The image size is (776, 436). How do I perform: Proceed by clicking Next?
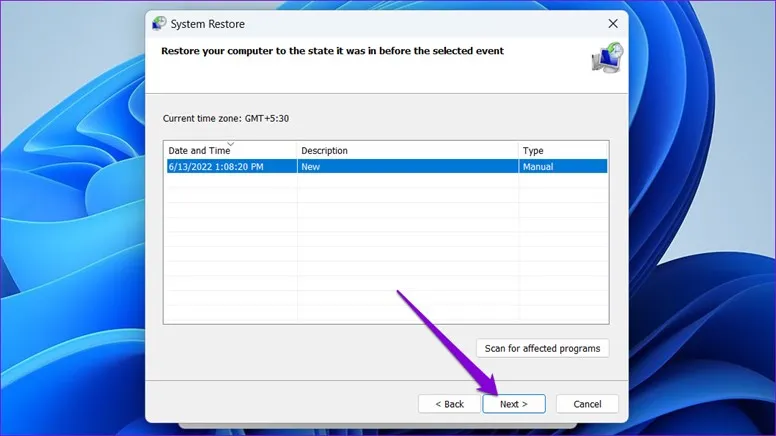tap(513, 404)
